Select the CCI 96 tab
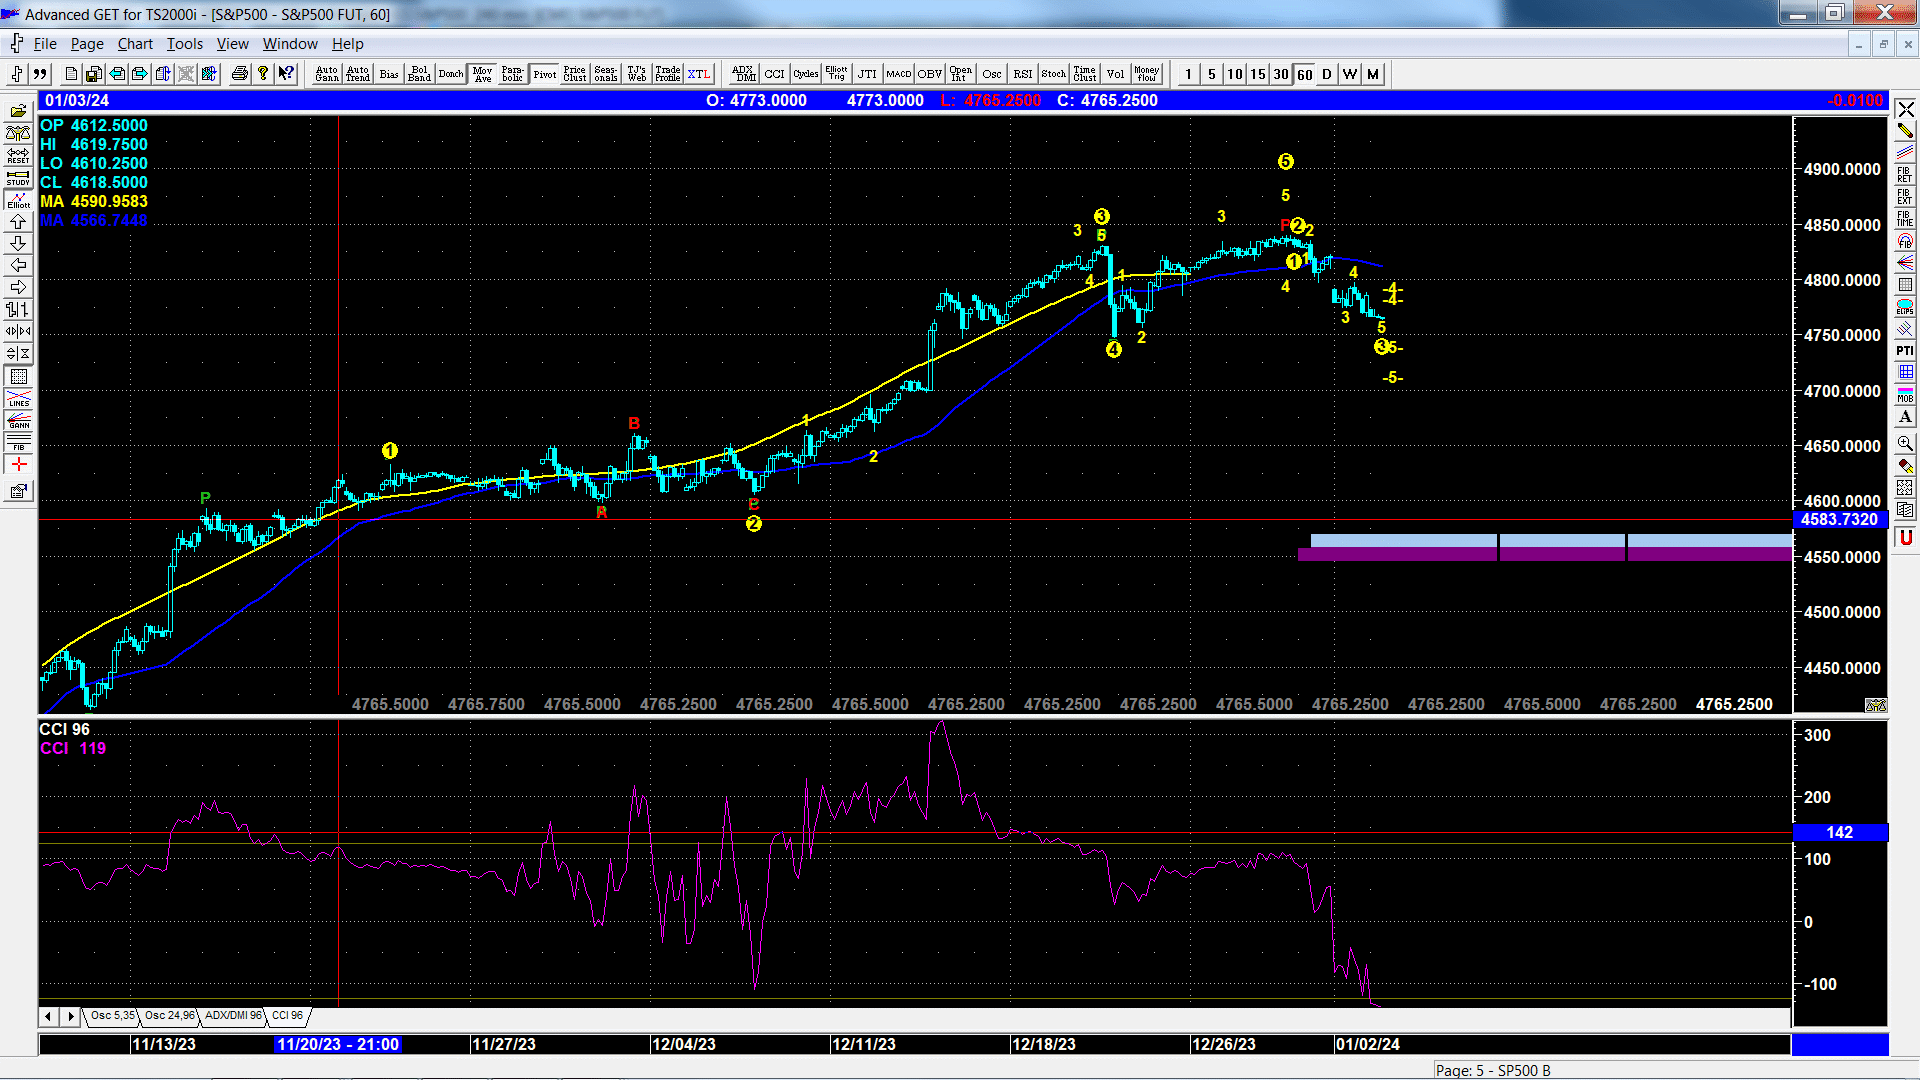This screenshot has height=1080, width=1920. [288, 1016]
